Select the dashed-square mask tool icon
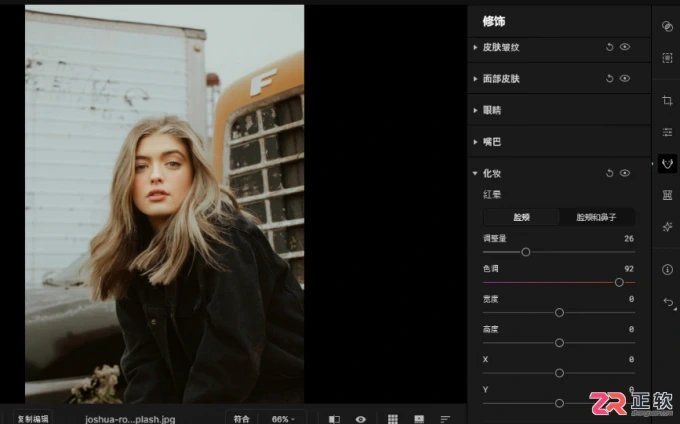Screen dimensions: 680x424 click(x=667, y=58)
